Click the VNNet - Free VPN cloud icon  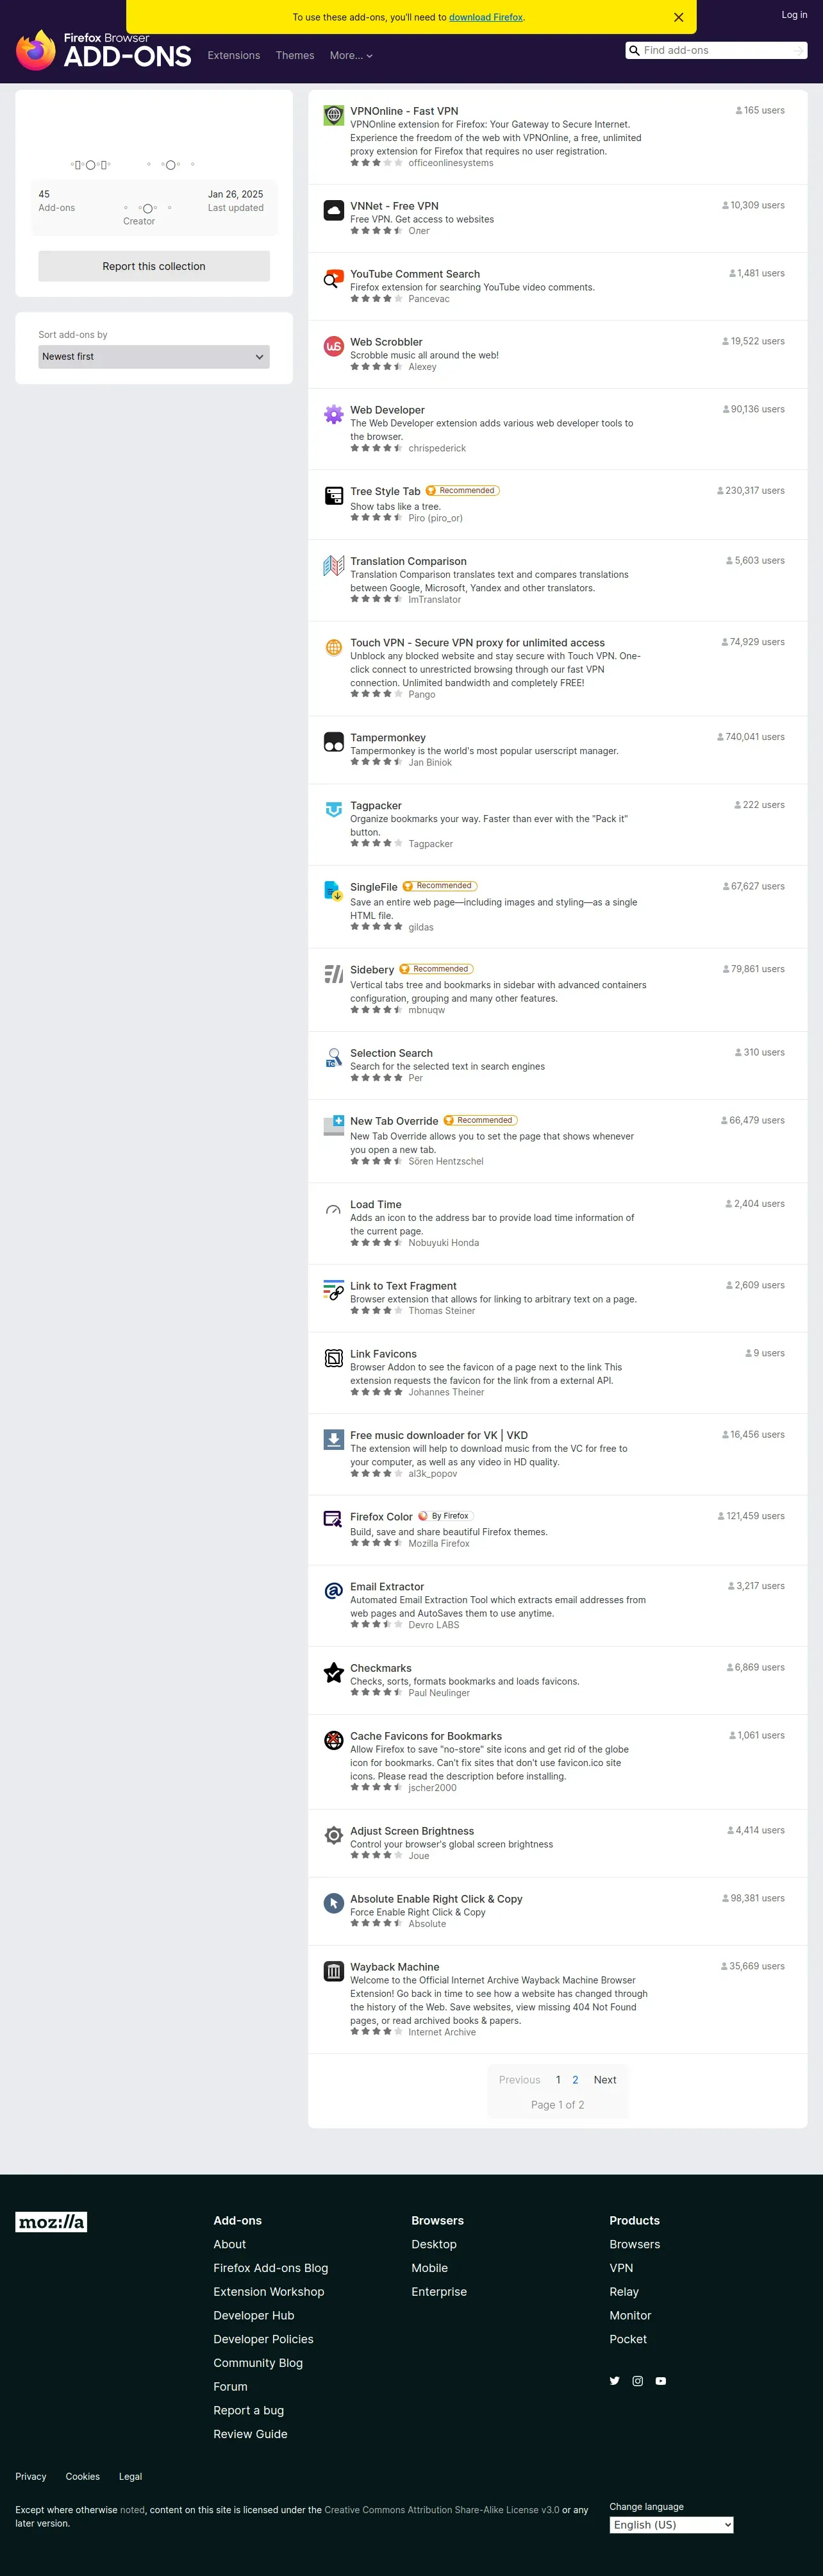[x=334, y=211]
